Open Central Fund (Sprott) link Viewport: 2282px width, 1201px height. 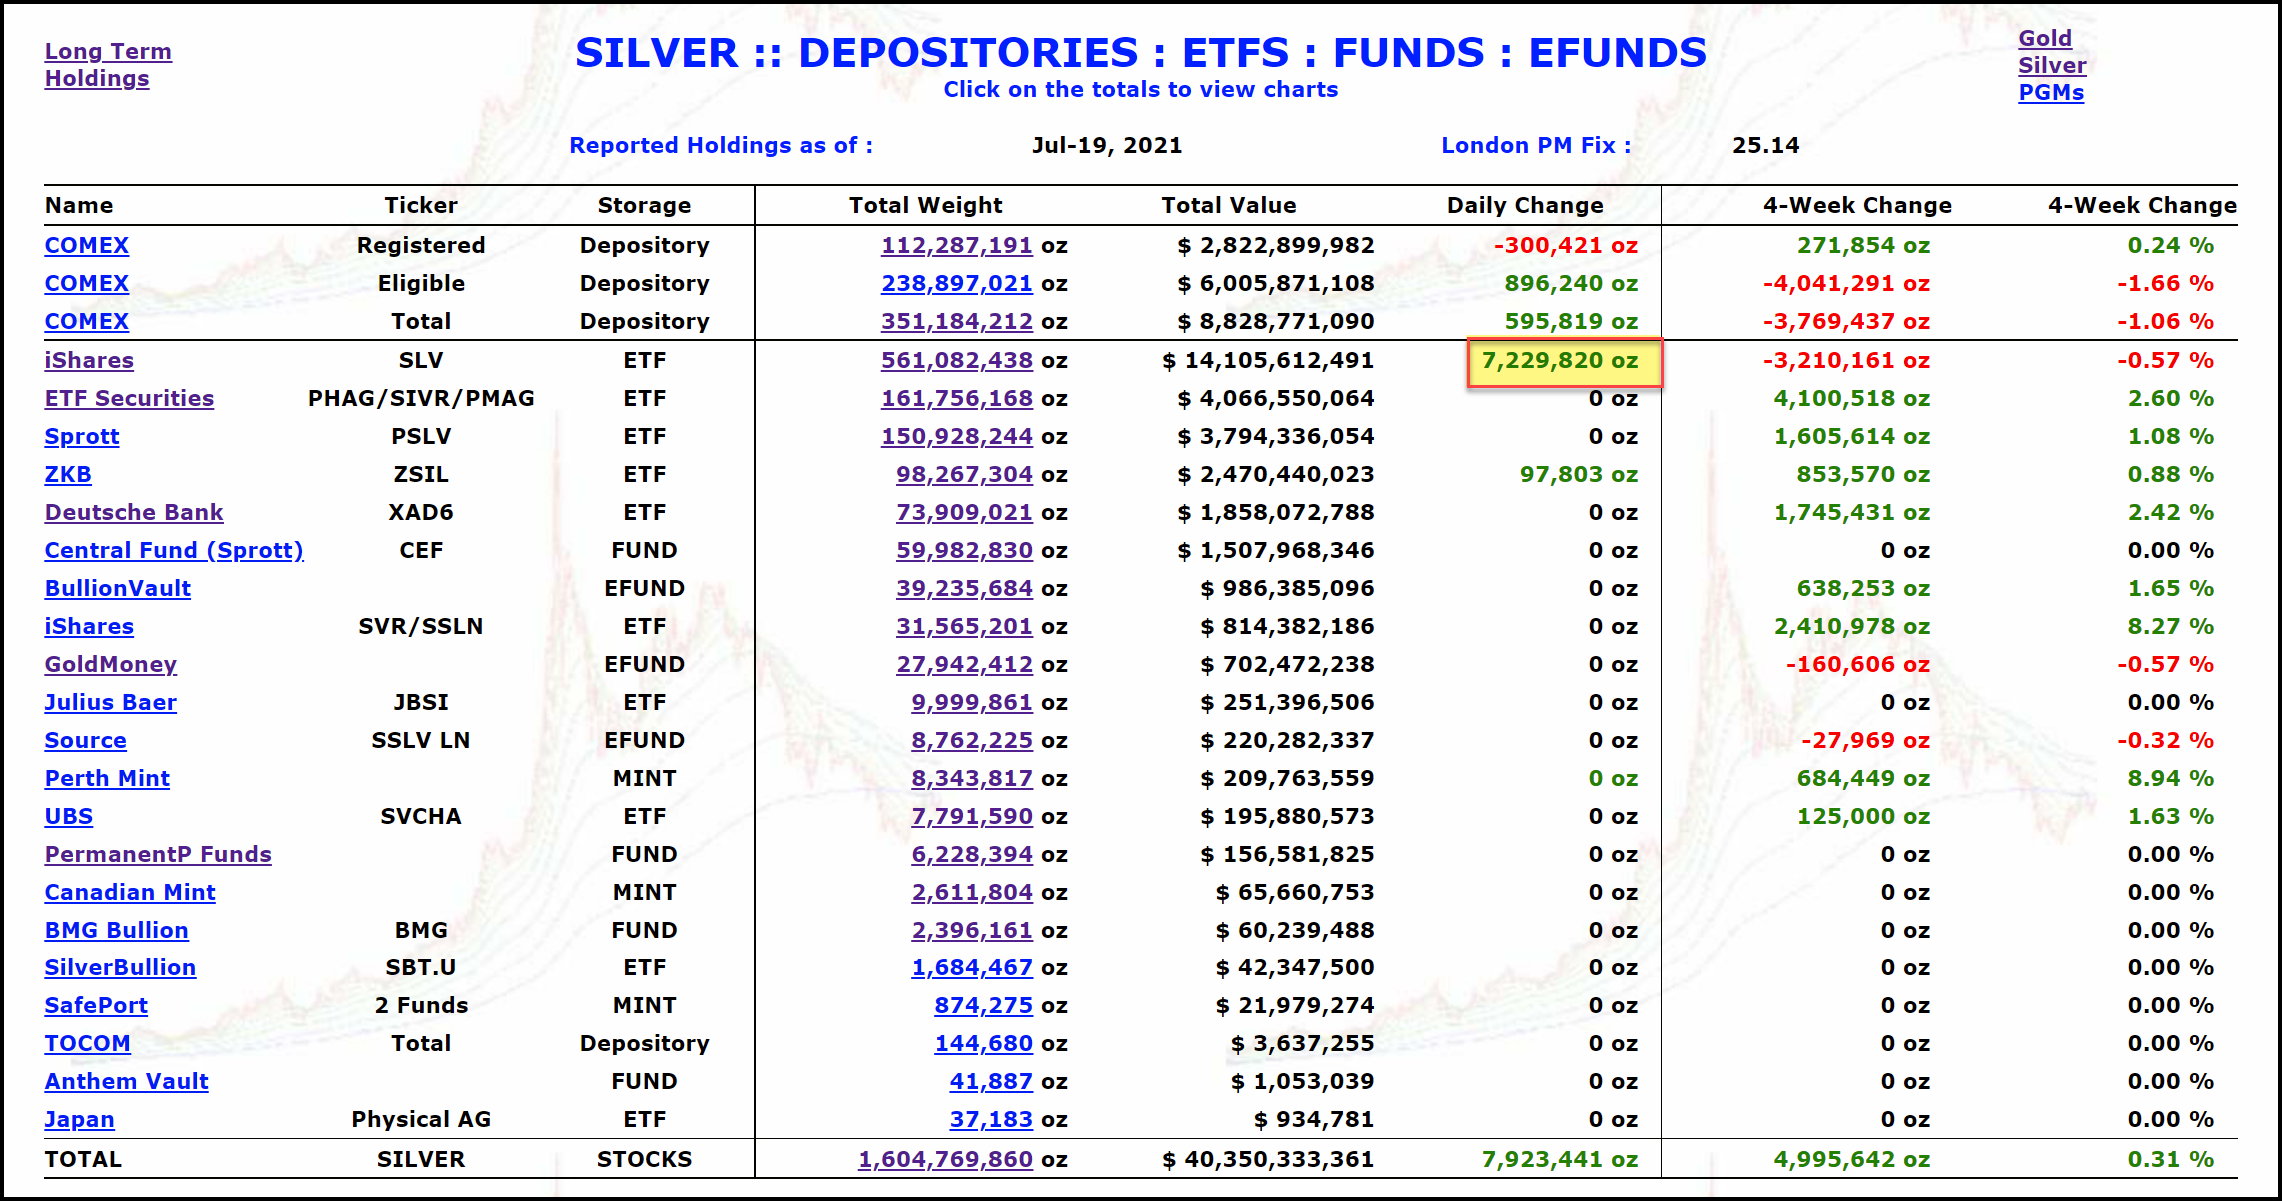174,550
